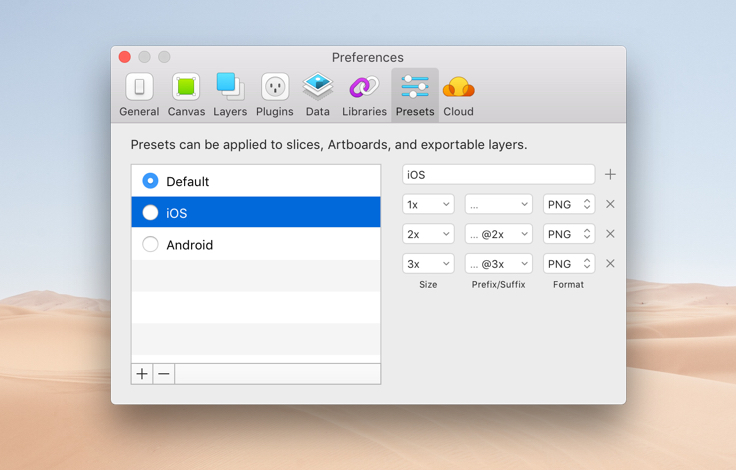Viewport: 736px width, 470px height.
Task: Select the Presets tab label
Action: (x=415, y=112)
